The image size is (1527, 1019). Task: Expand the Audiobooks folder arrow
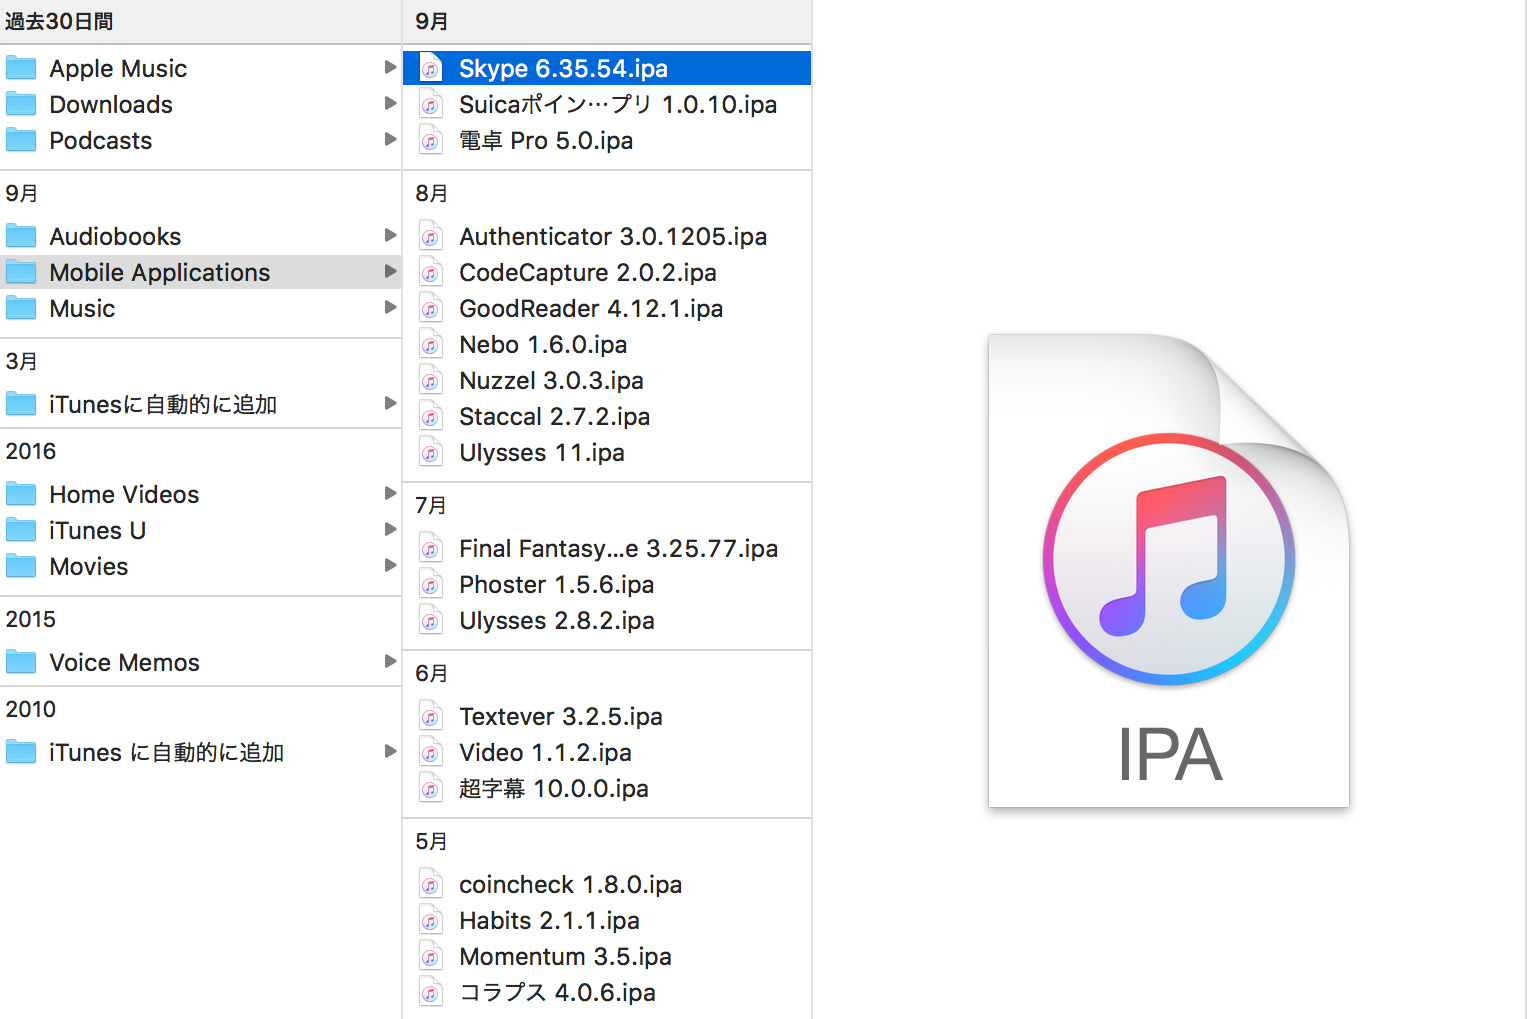pos(390,235)
